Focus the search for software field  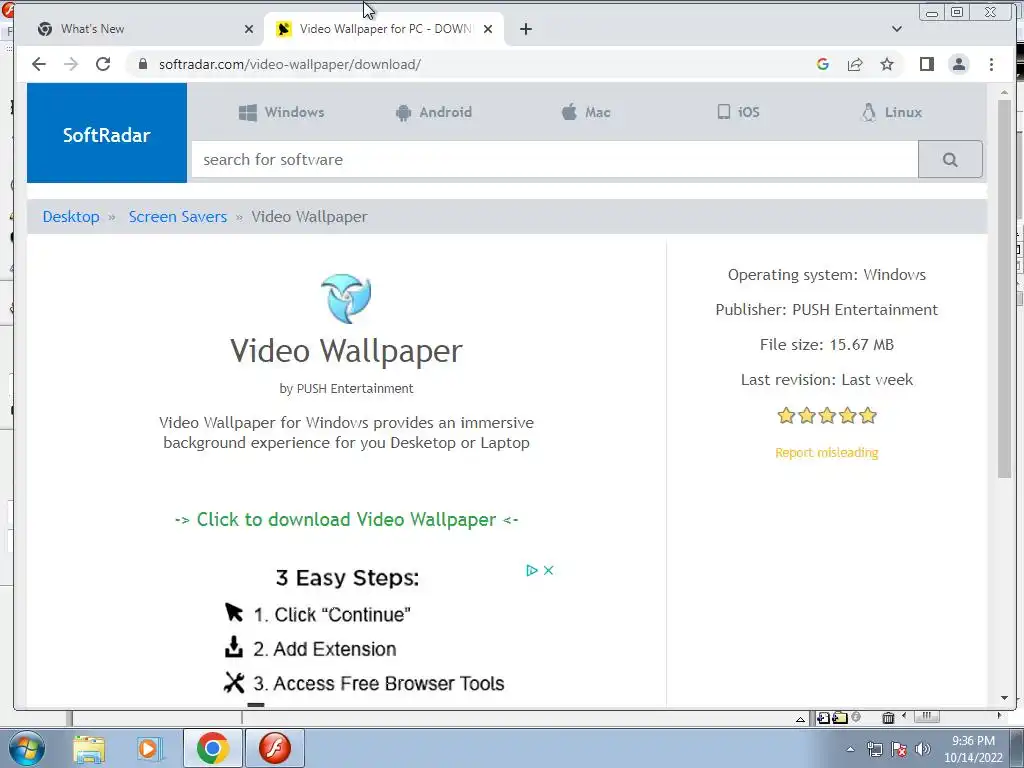click(554, 159)
